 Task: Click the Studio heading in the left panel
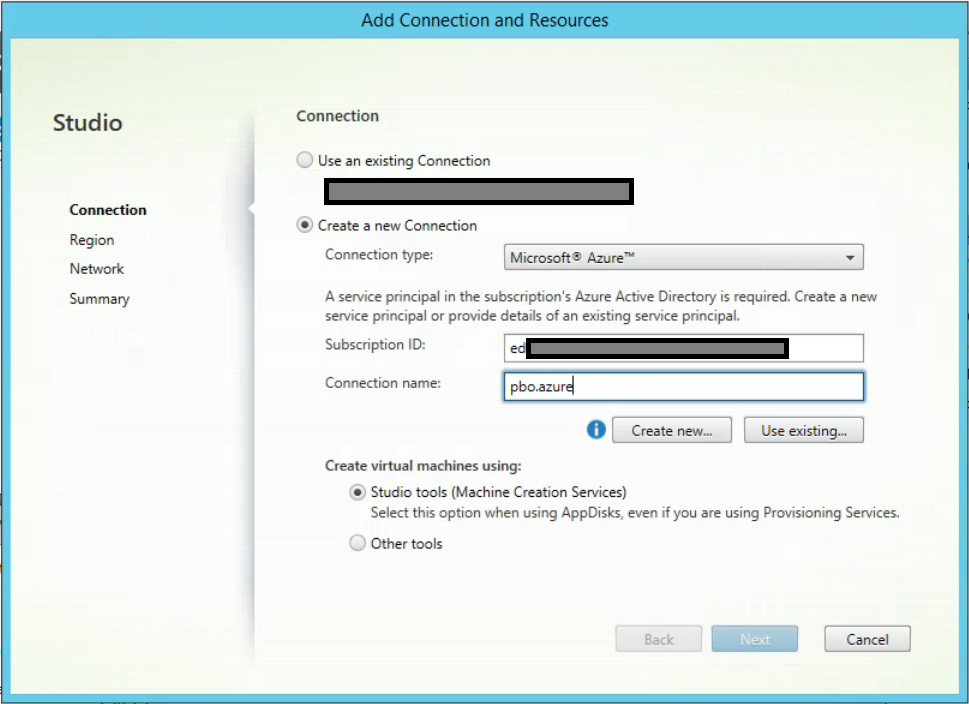[x=88, y=123]
